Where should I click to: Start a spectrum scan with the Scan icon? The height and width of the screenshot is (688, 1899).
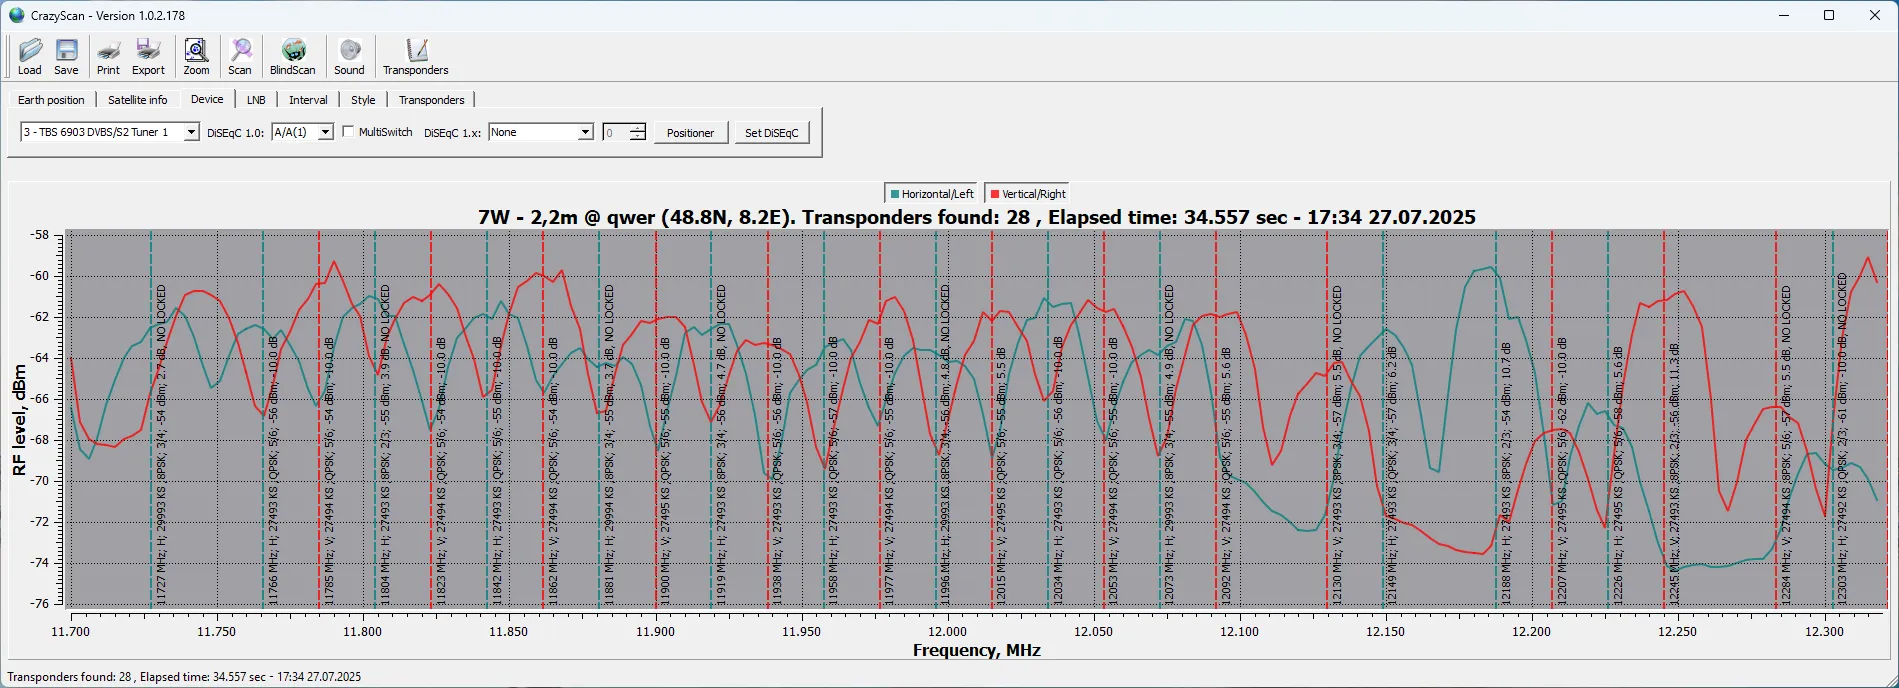click(x=240, y=56)
